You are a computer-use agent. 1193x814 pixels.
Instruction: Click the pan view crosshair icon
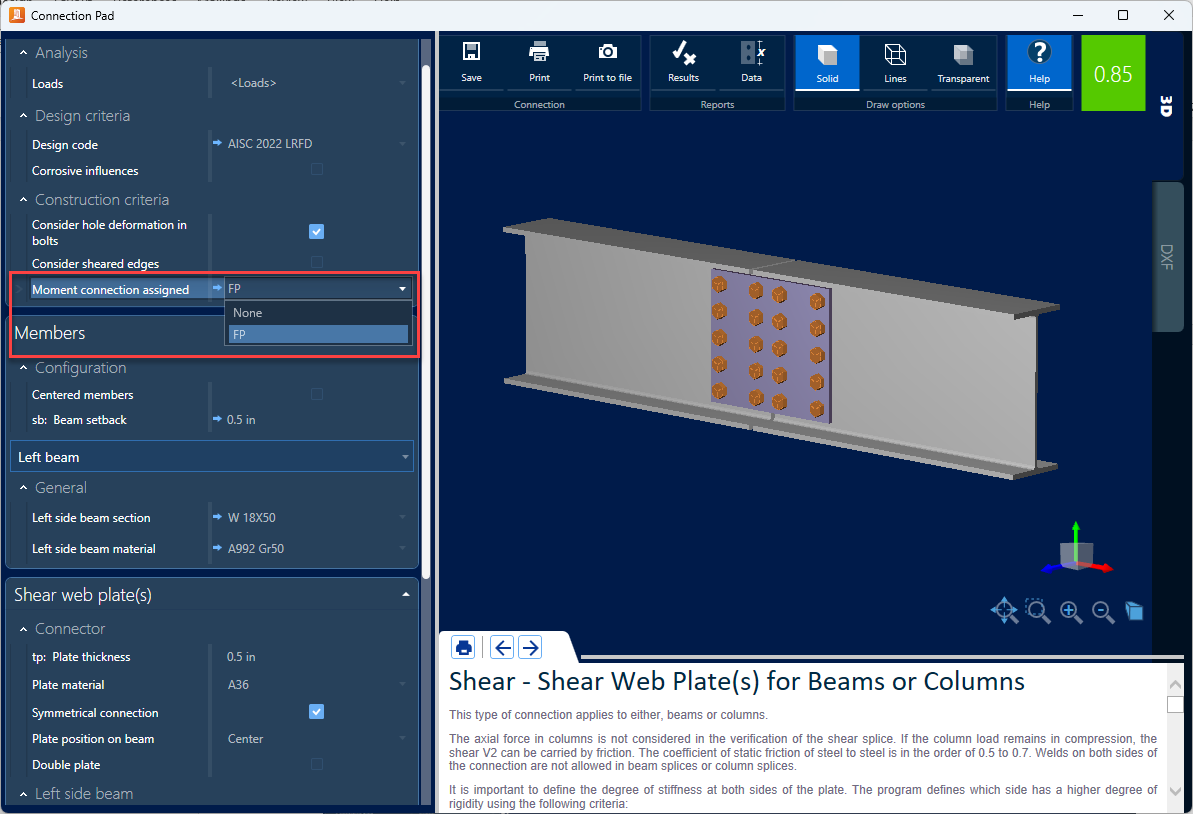pyautogui.click(x=1004, y=610)
